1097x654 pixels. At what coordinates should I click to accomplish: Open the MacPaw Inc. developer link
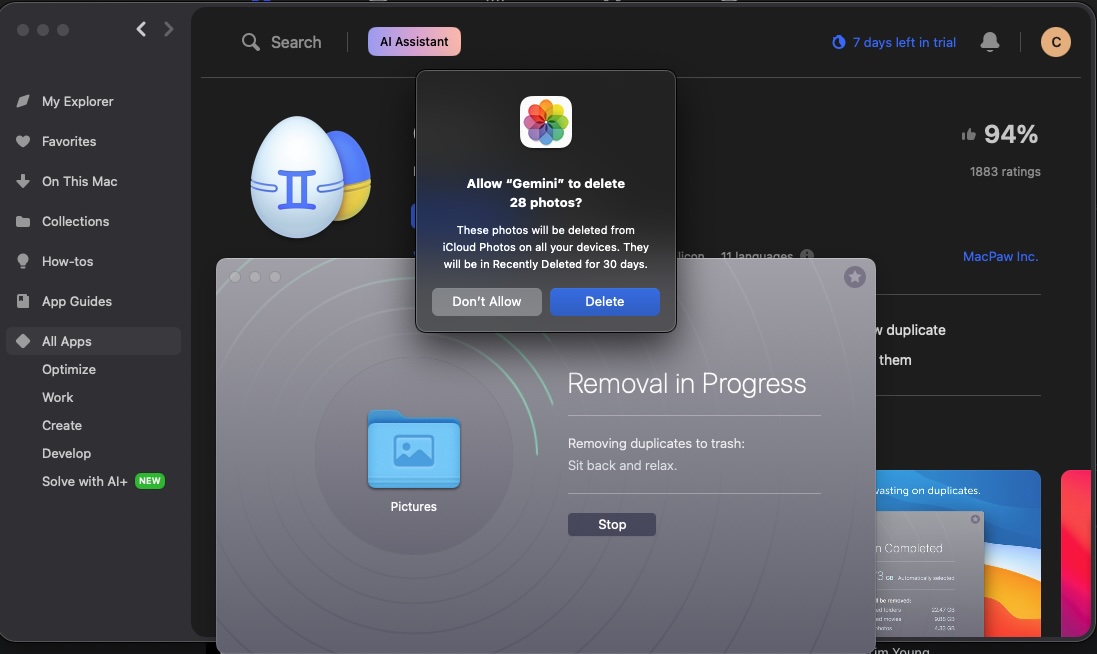click(1000, 257)
